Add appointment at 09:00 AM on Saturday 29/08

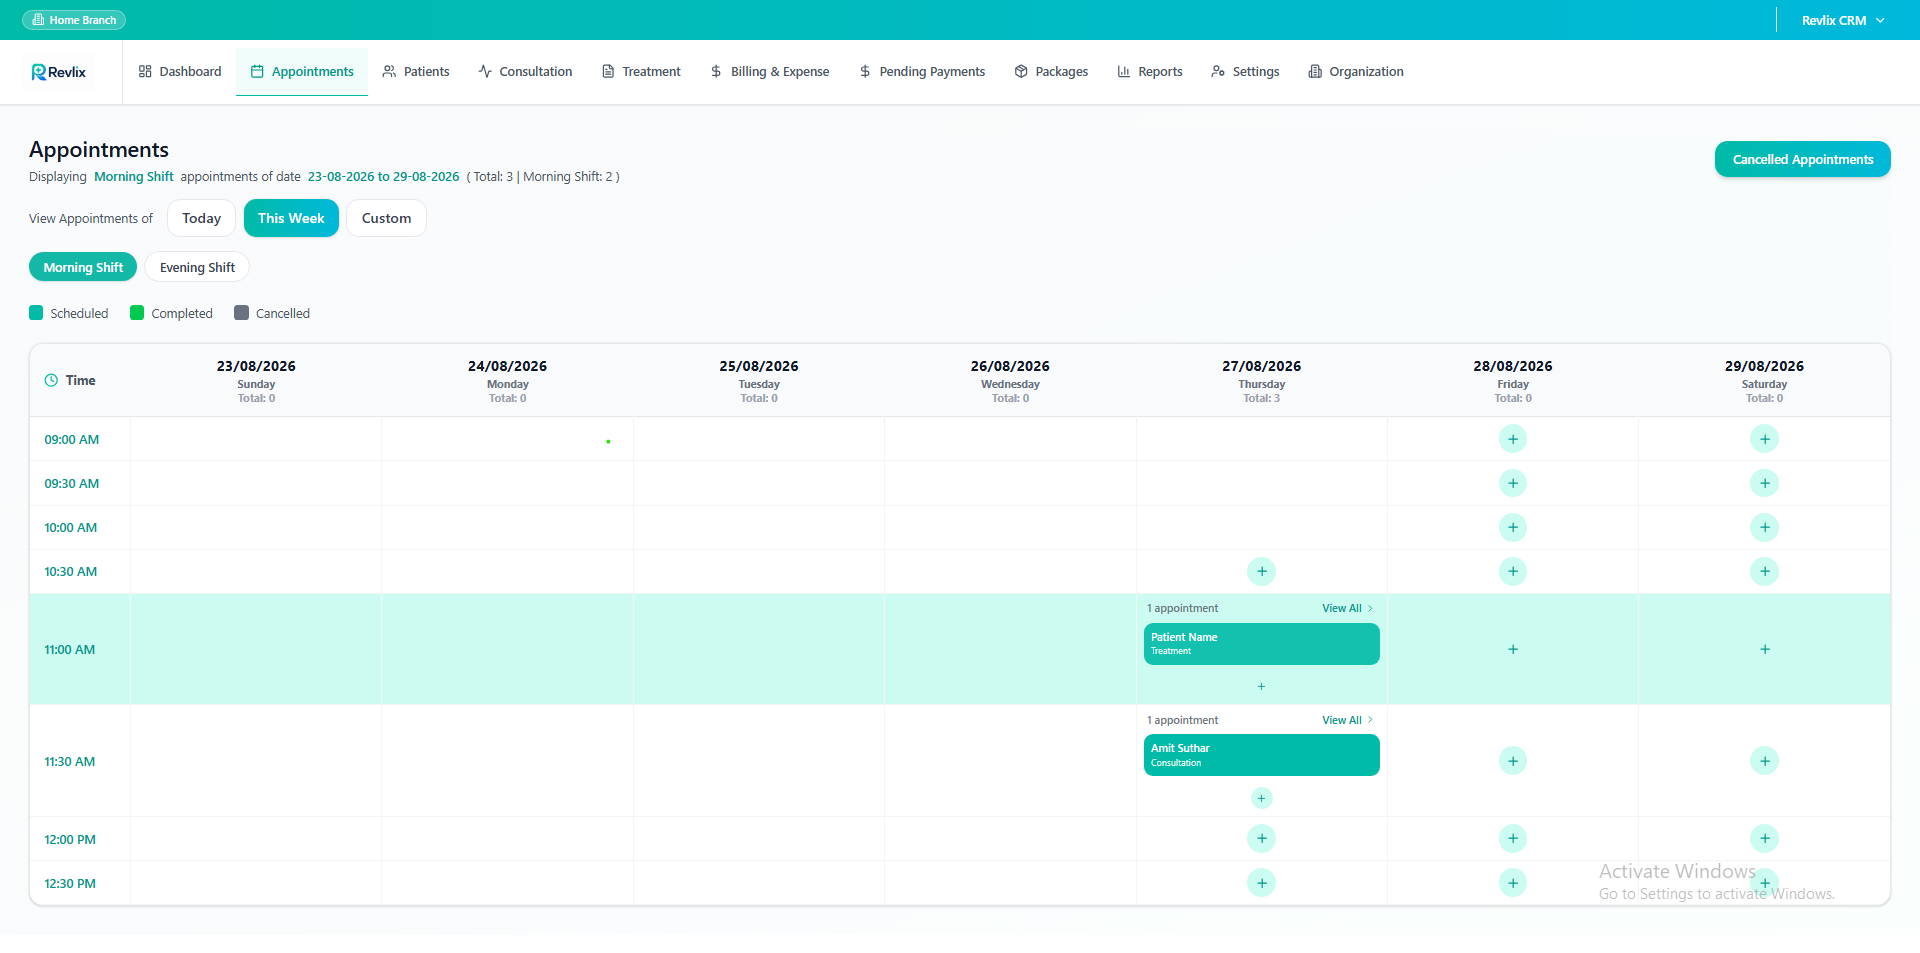1764,439
